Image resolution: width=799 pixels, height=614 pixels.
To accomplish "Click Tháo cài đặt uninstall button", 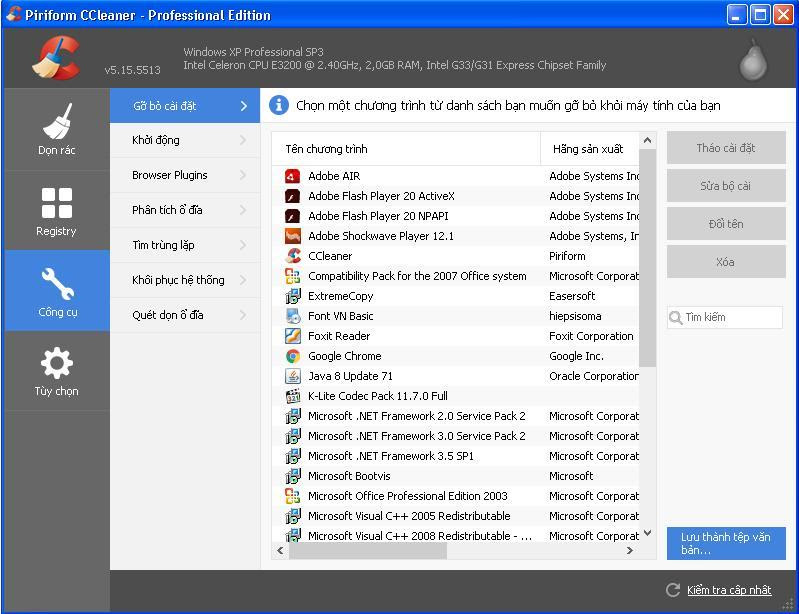I will (726, 148).
